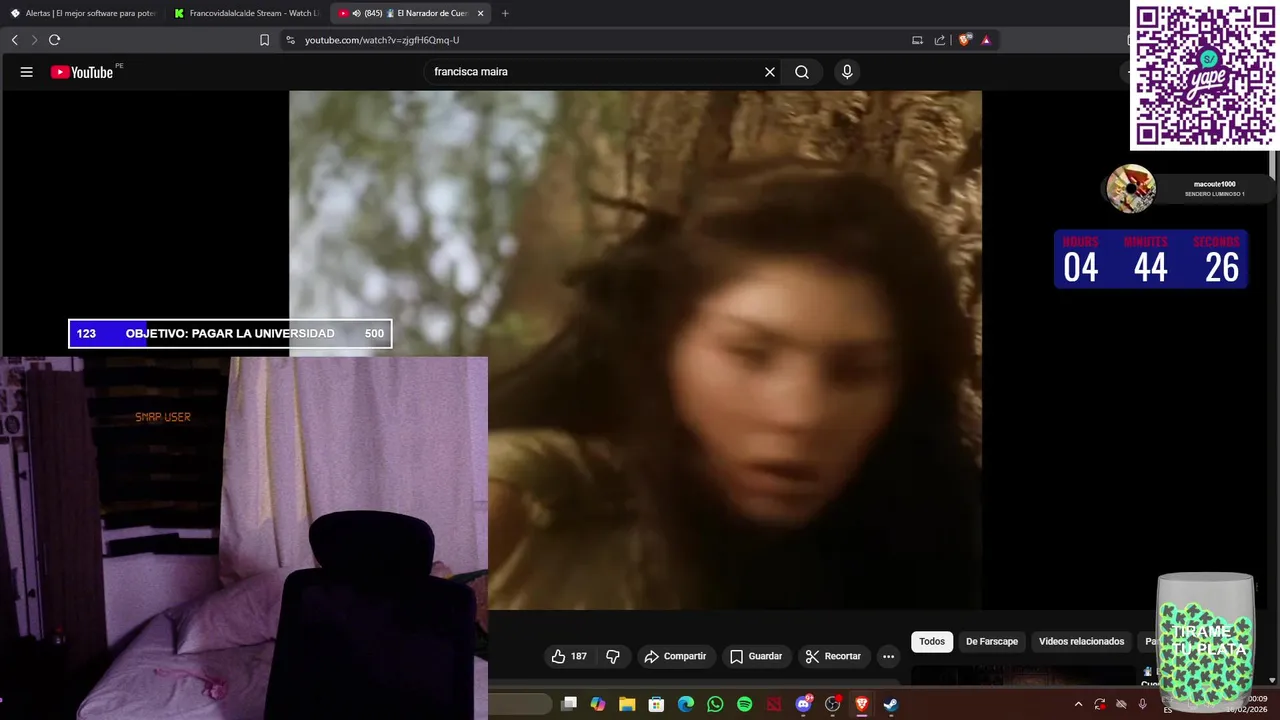Open File Explorer from taskbar

tap(627, 704)
